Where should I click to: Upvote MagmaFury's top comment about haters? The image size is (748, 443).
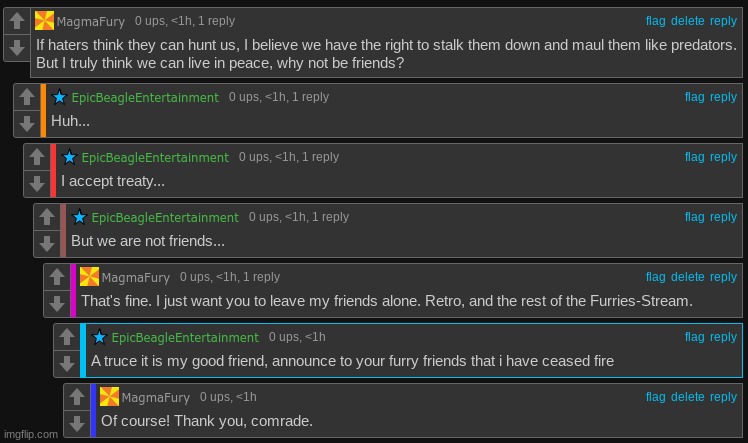(x=17, y=21)
